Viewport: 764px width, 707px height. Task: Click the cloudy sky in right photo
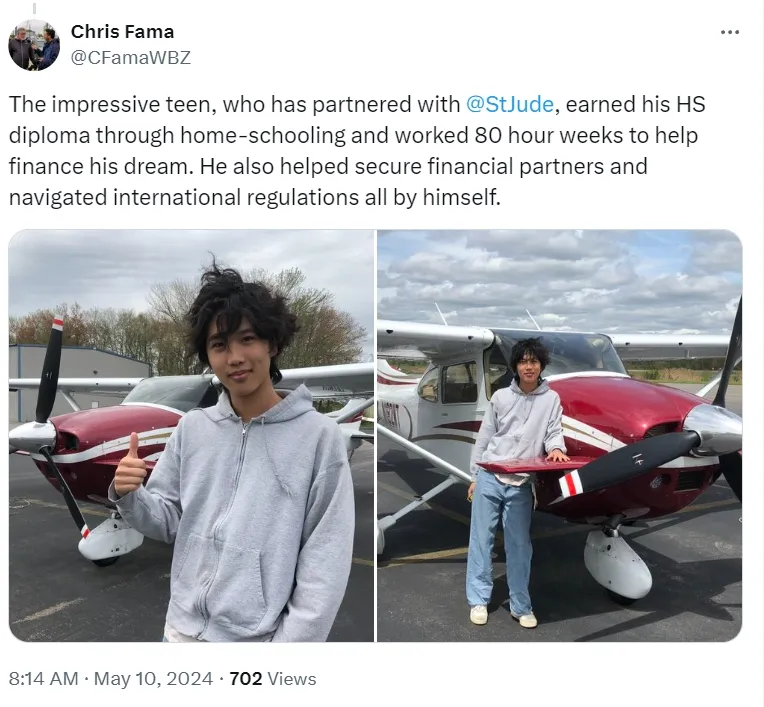coord(559,278)
